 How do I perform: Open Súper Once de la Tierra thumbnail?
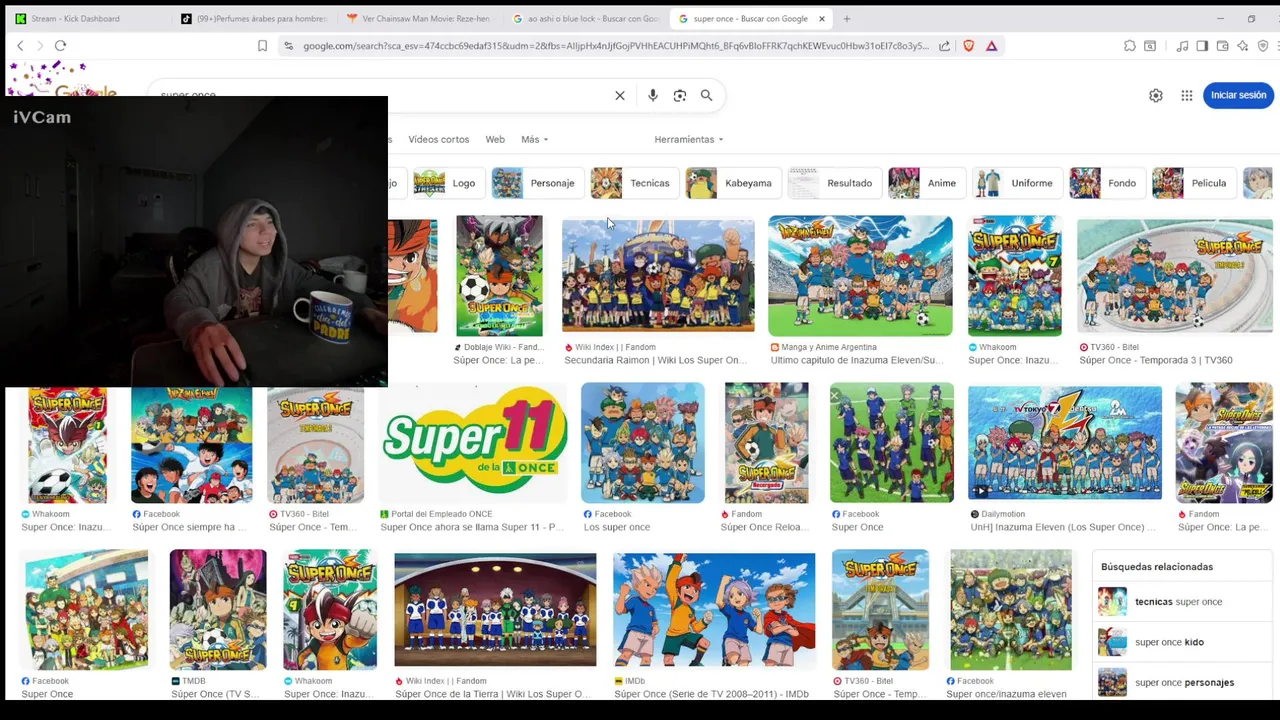tap(495, 609)
